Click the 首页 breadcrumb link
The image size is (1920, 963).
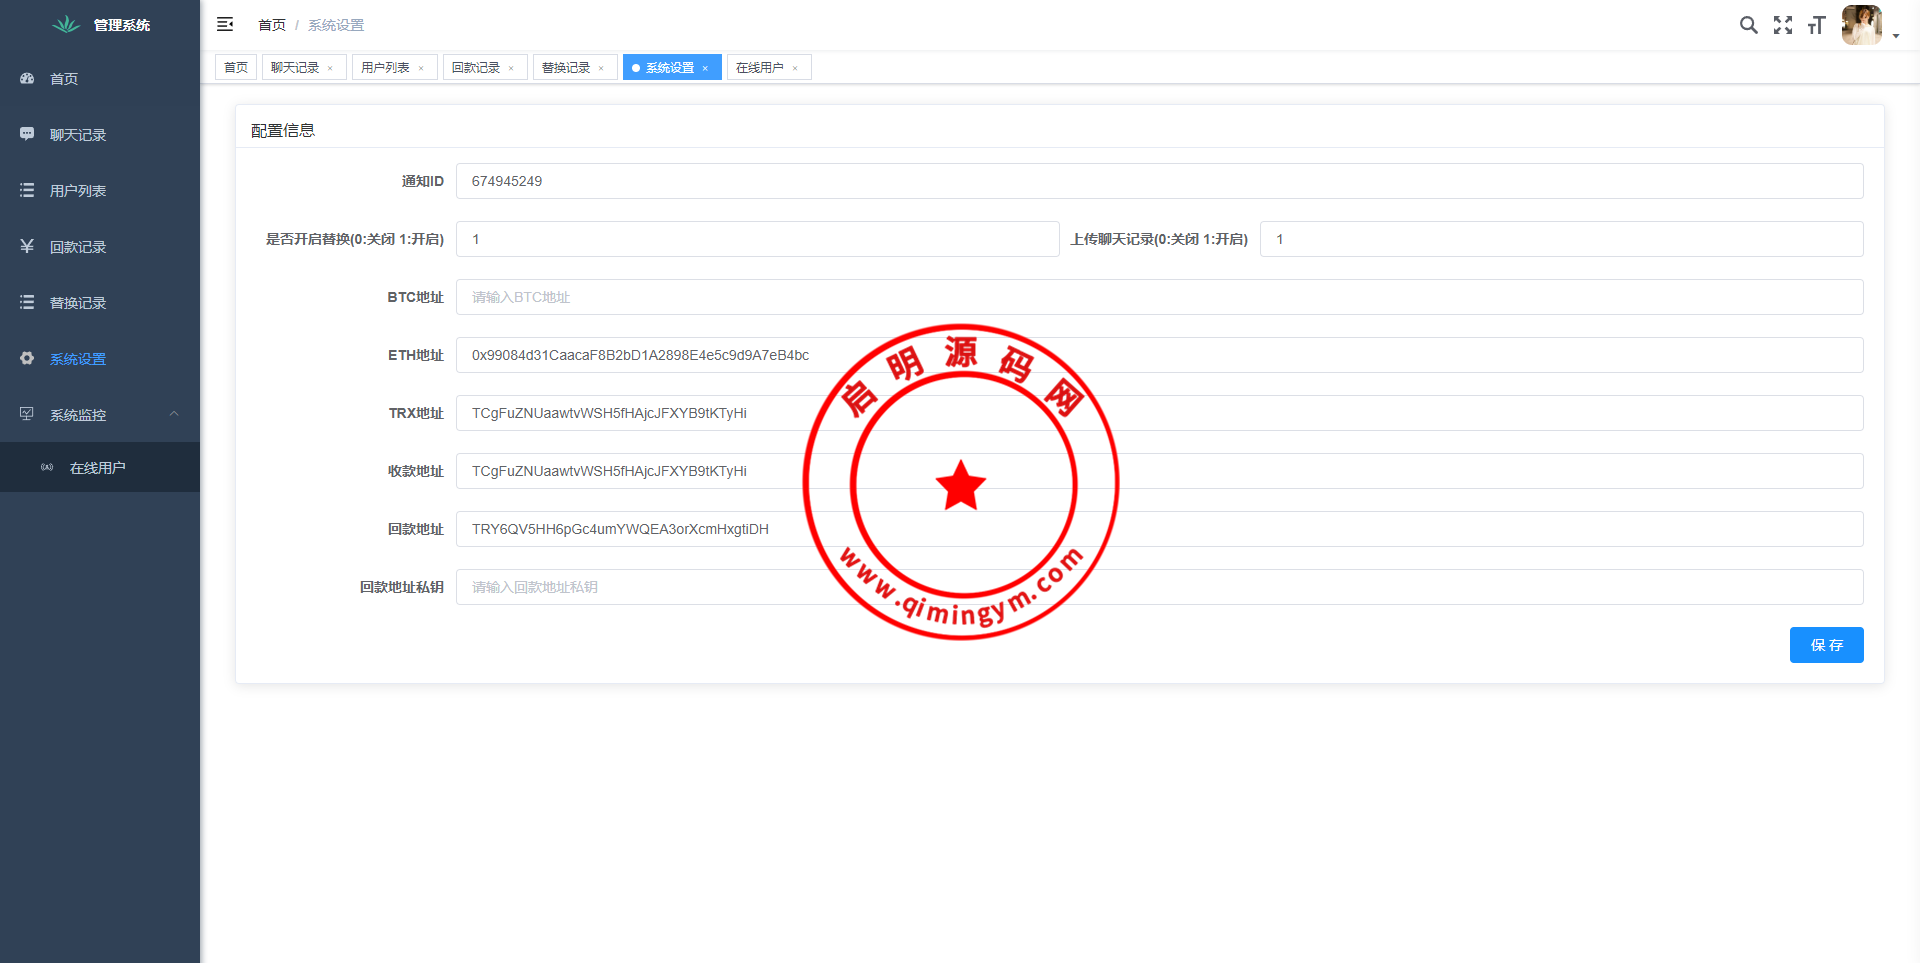272,25
